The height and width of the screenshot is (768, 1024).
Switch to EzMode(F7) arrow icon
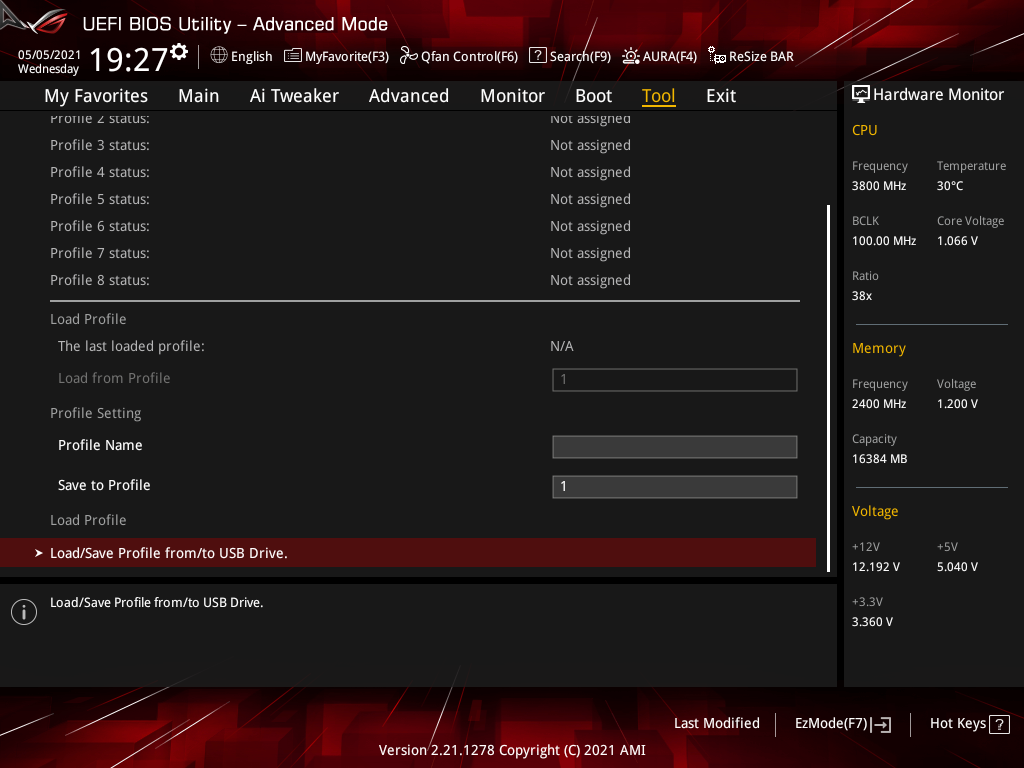point(881,724)
